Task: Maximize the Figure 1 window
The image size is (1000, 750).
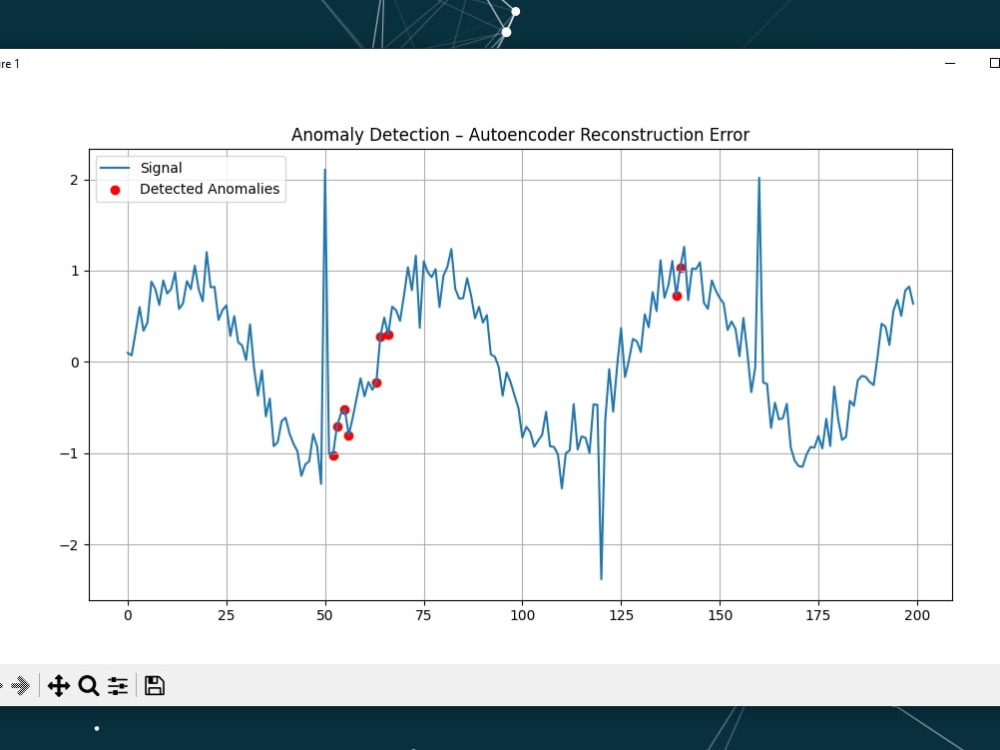Action: (994, 63)
